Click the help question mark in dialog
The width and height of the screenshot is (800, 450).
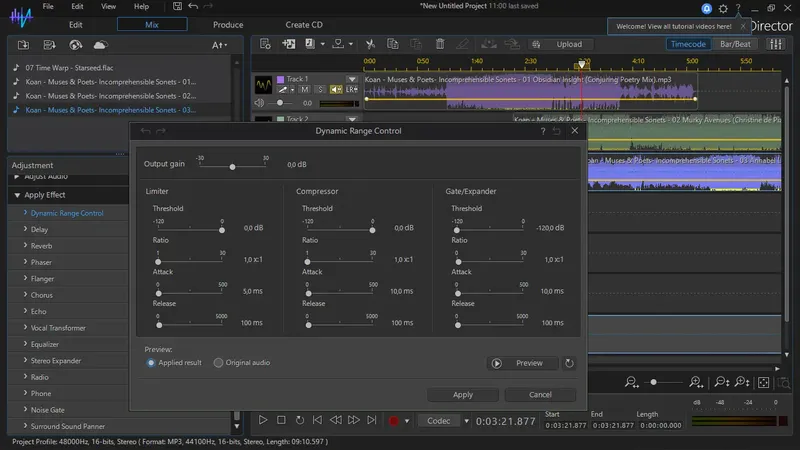543,131
